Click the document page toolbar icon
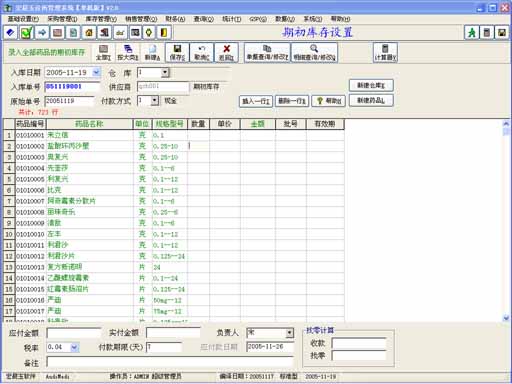This screenshot has width=512, height=384. [x=73, y=32]
